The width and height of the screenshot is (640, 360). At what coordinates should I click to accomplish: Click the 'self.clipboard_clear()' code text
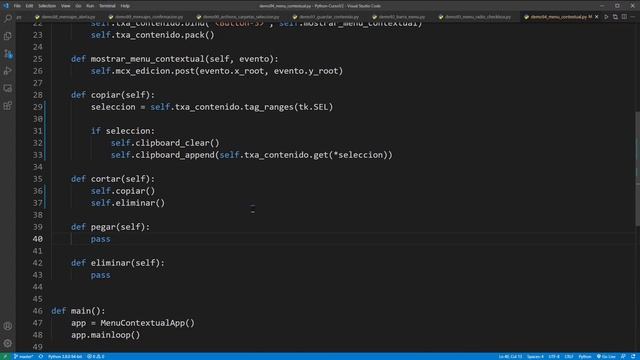[165, 143]
